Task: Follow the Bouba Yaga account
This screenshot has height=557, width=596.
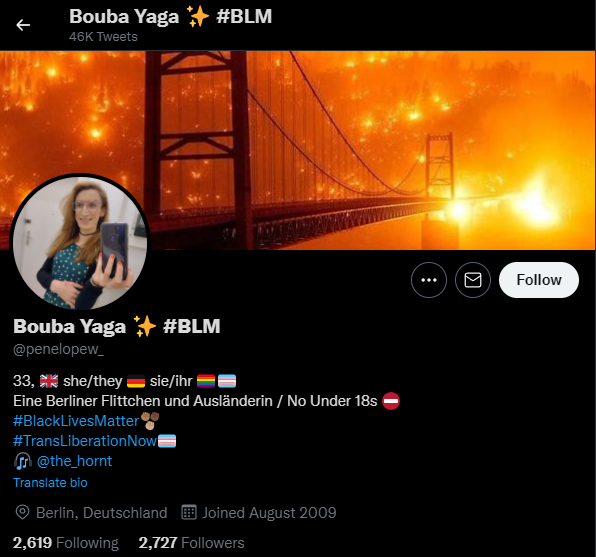Action: click(539, 280)
